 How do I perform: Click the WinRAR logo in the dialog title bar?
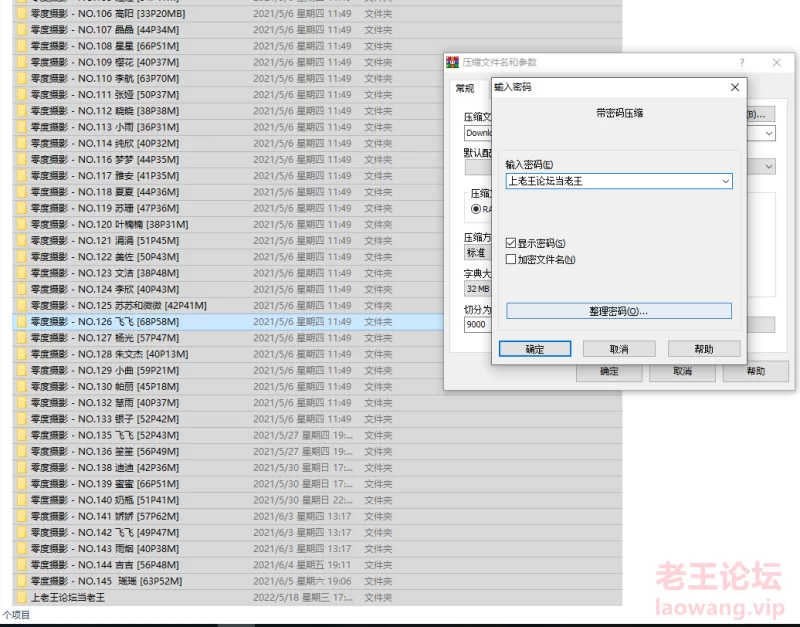point(452,62)
